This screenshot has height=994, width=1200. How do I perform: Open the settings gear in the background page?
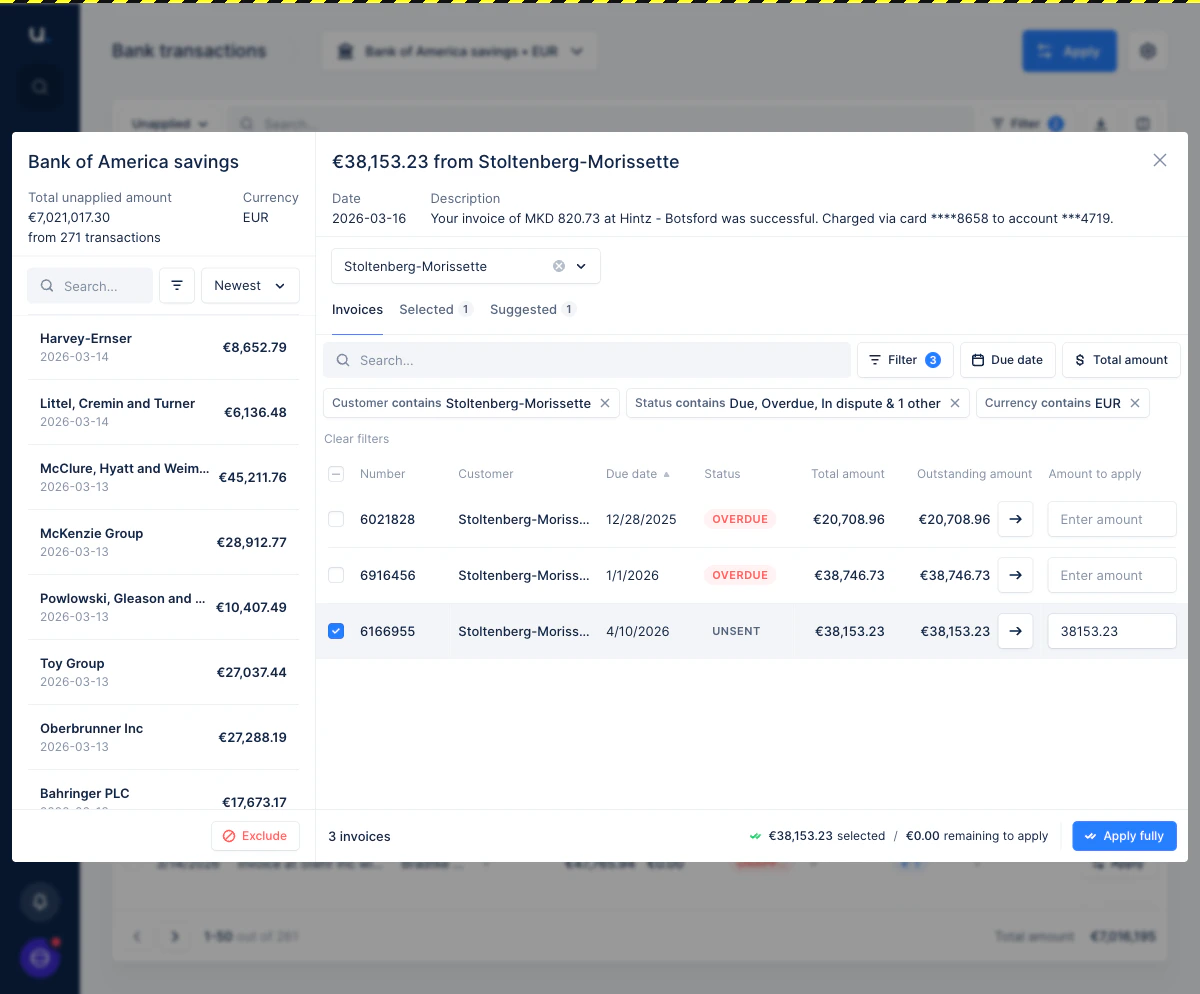[1148, 51]
